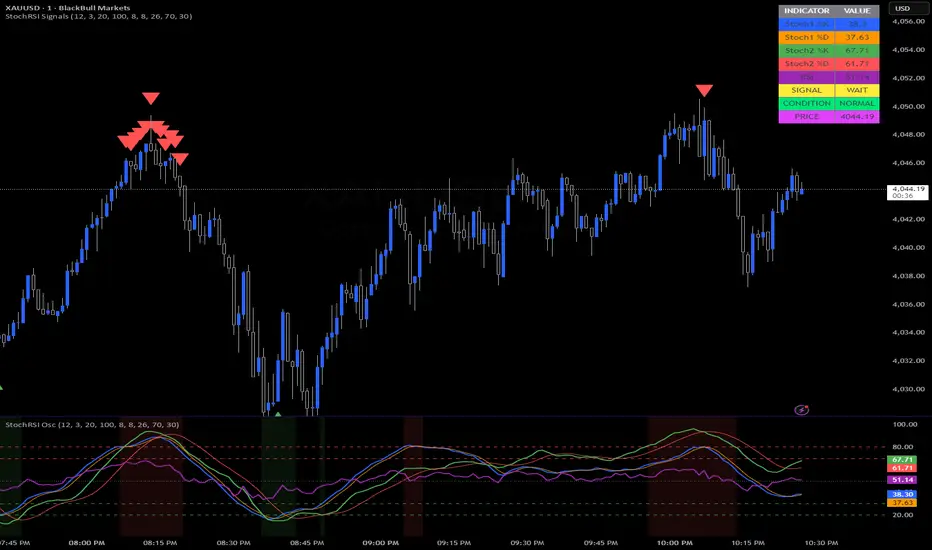Image resolution: width=932 pixels, height=550 pixels.
Task: Click the PRICE label cell in the table
Action: pos(807,117)
